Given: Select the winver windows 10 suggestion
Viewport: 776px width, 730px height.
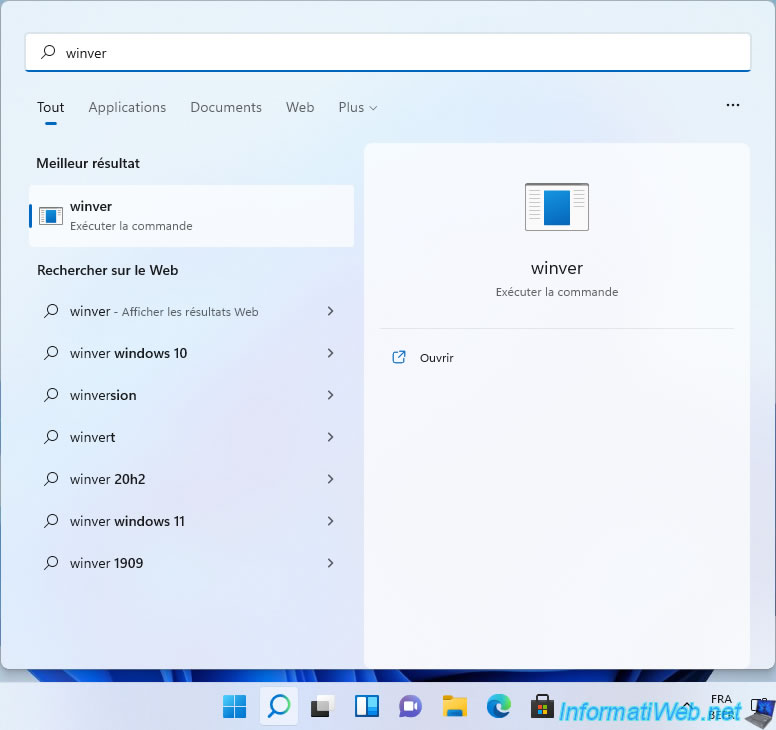Looking at the screenshot, I should tap(192, 353).
